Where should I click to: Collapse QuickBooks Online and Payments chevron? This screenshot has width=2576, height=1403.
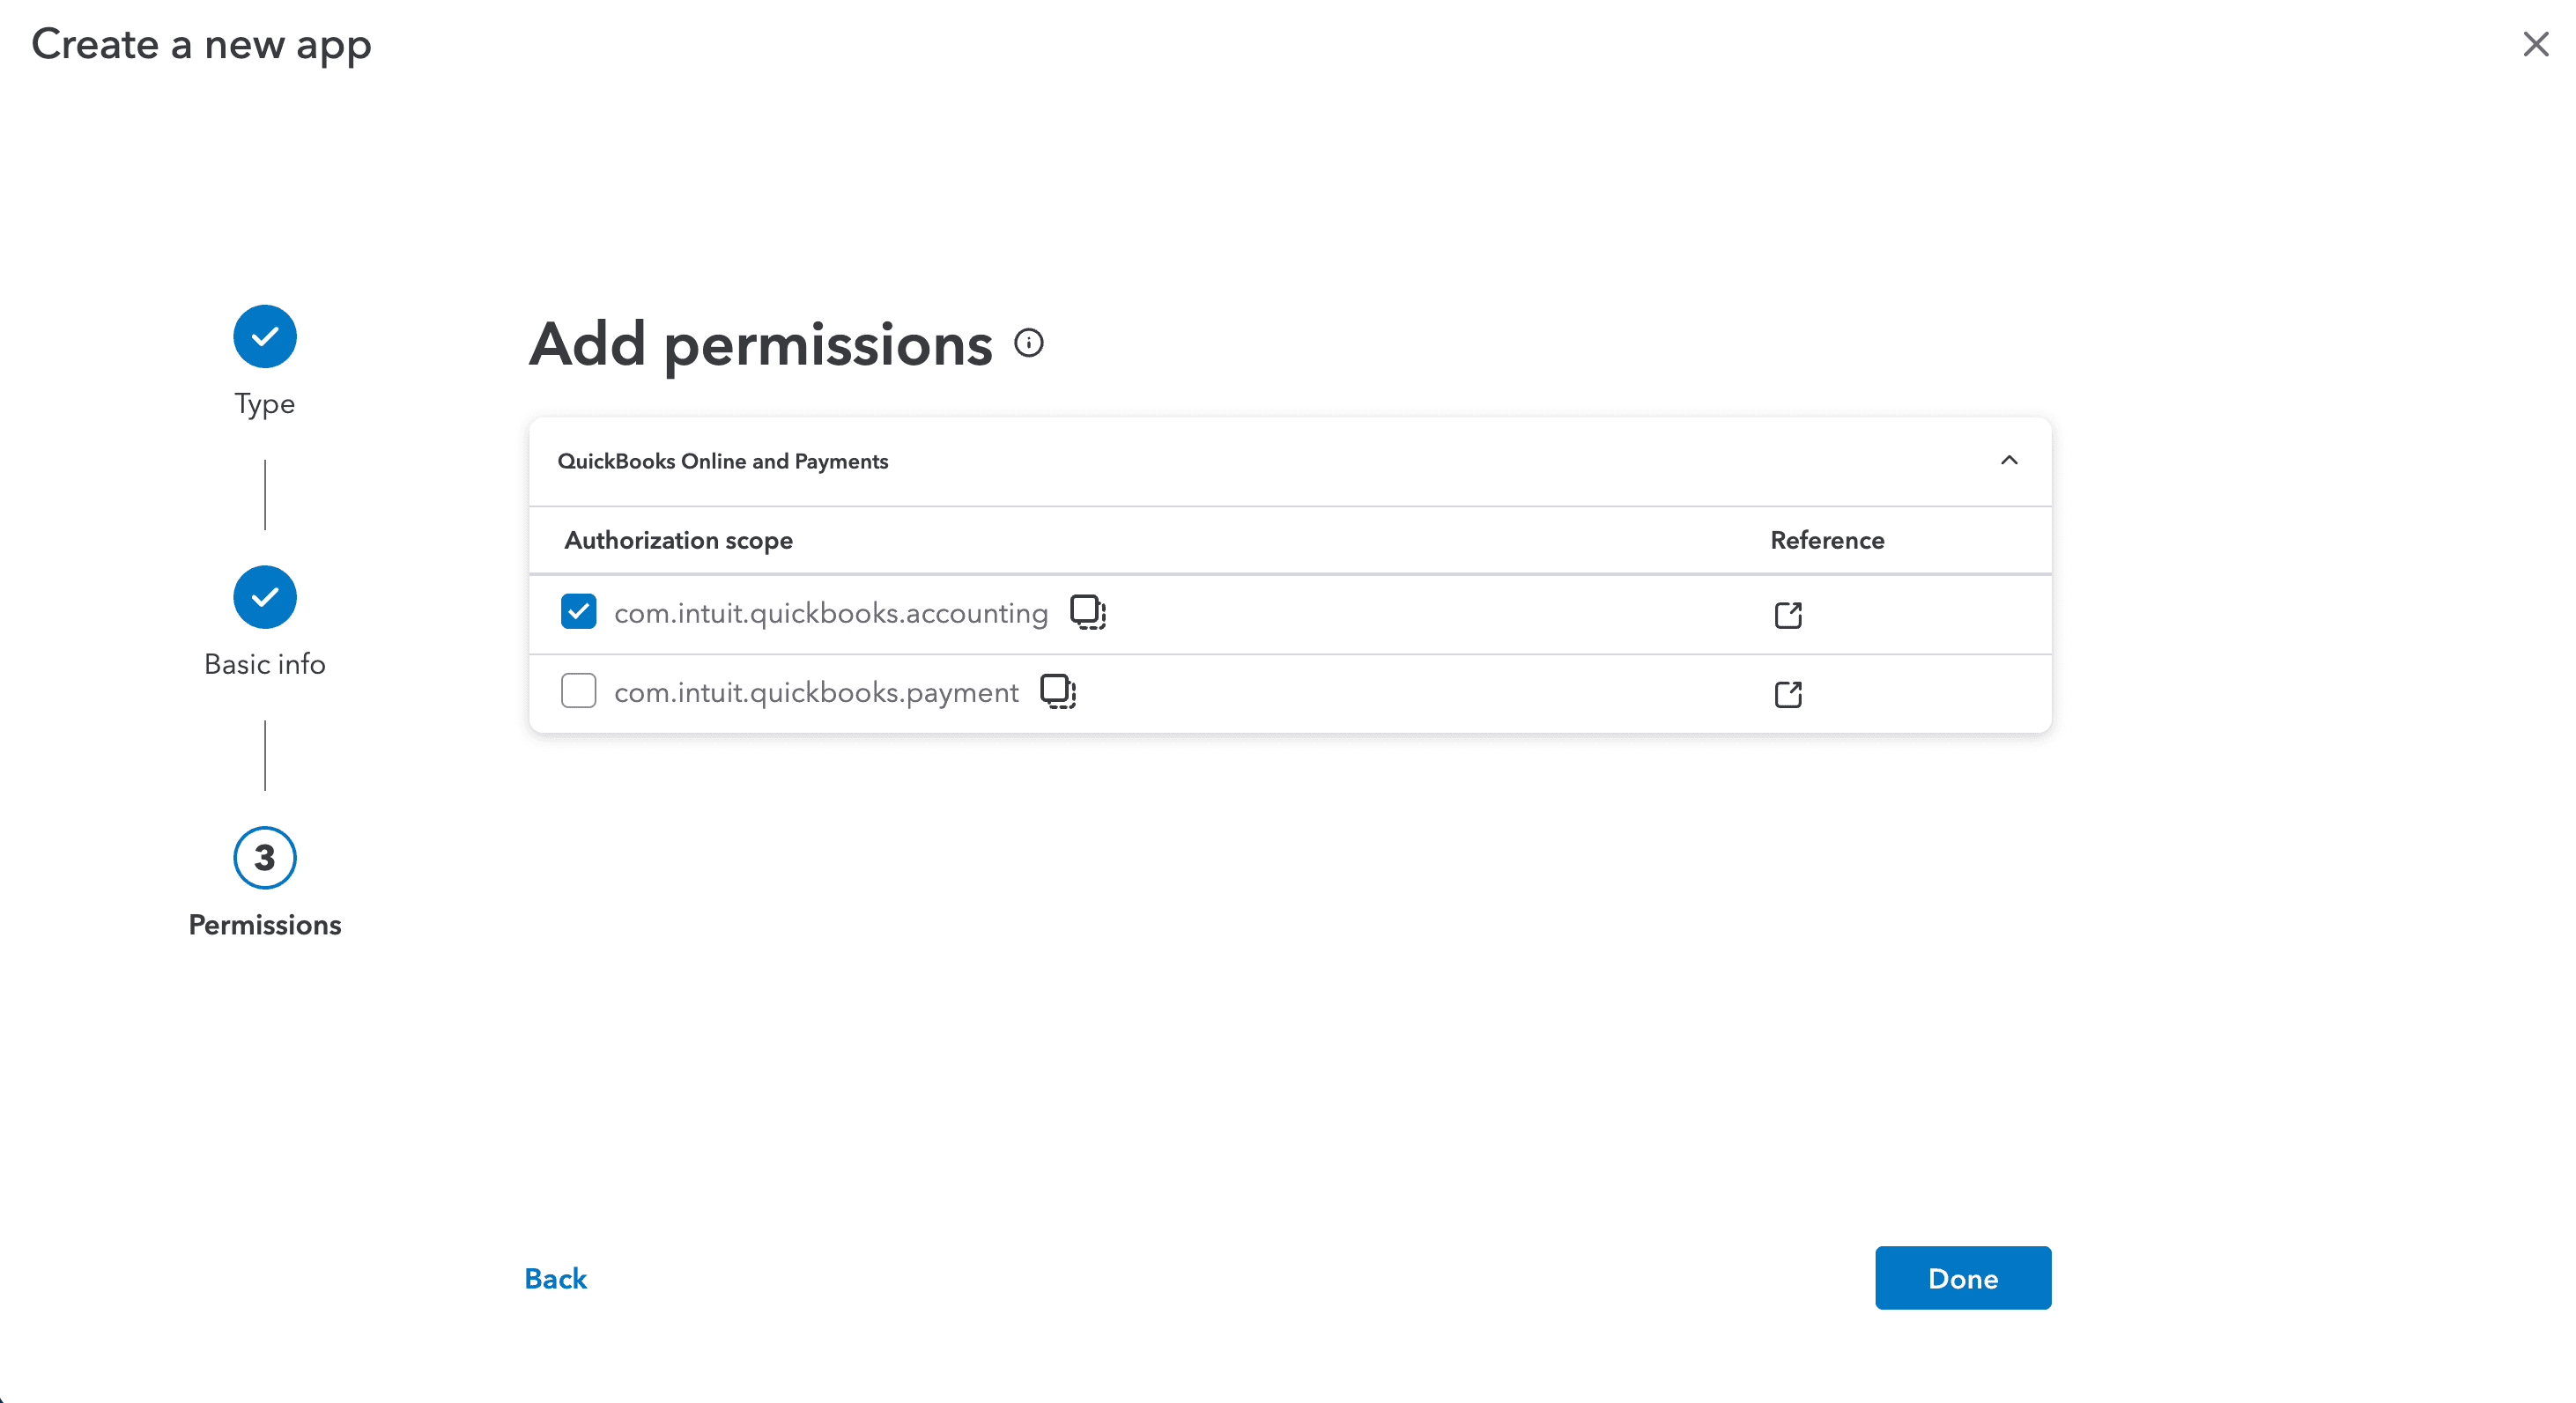coord(2008,461)
